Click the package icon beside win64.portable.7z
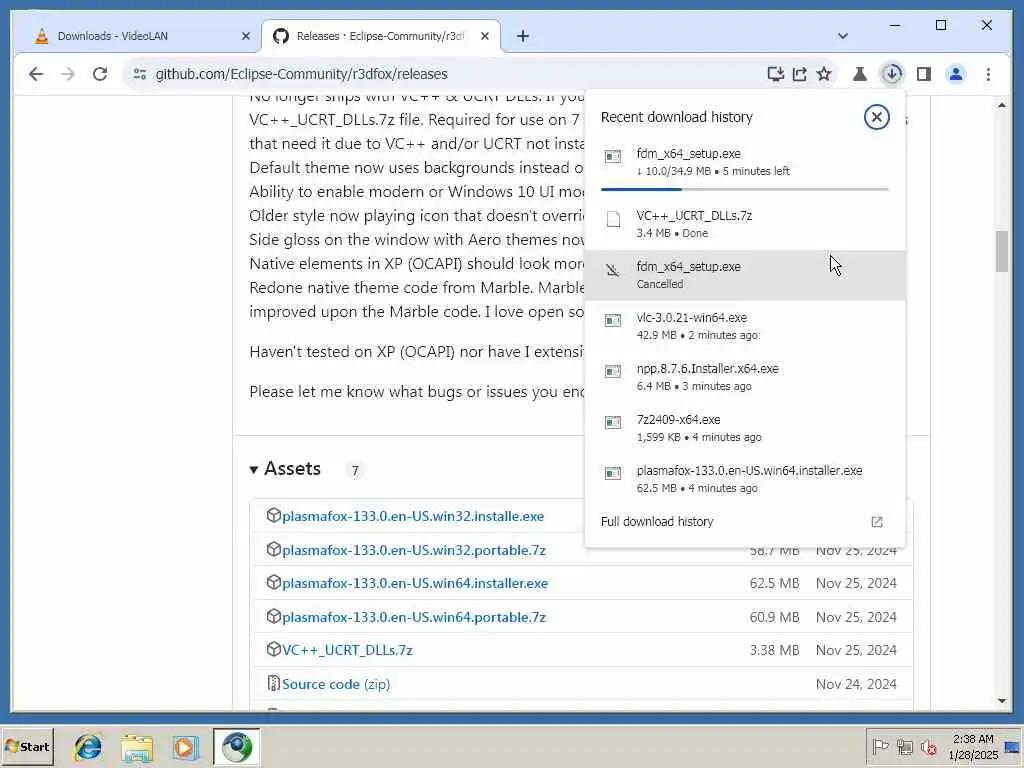1024x768 pixels. click(274, 616)
